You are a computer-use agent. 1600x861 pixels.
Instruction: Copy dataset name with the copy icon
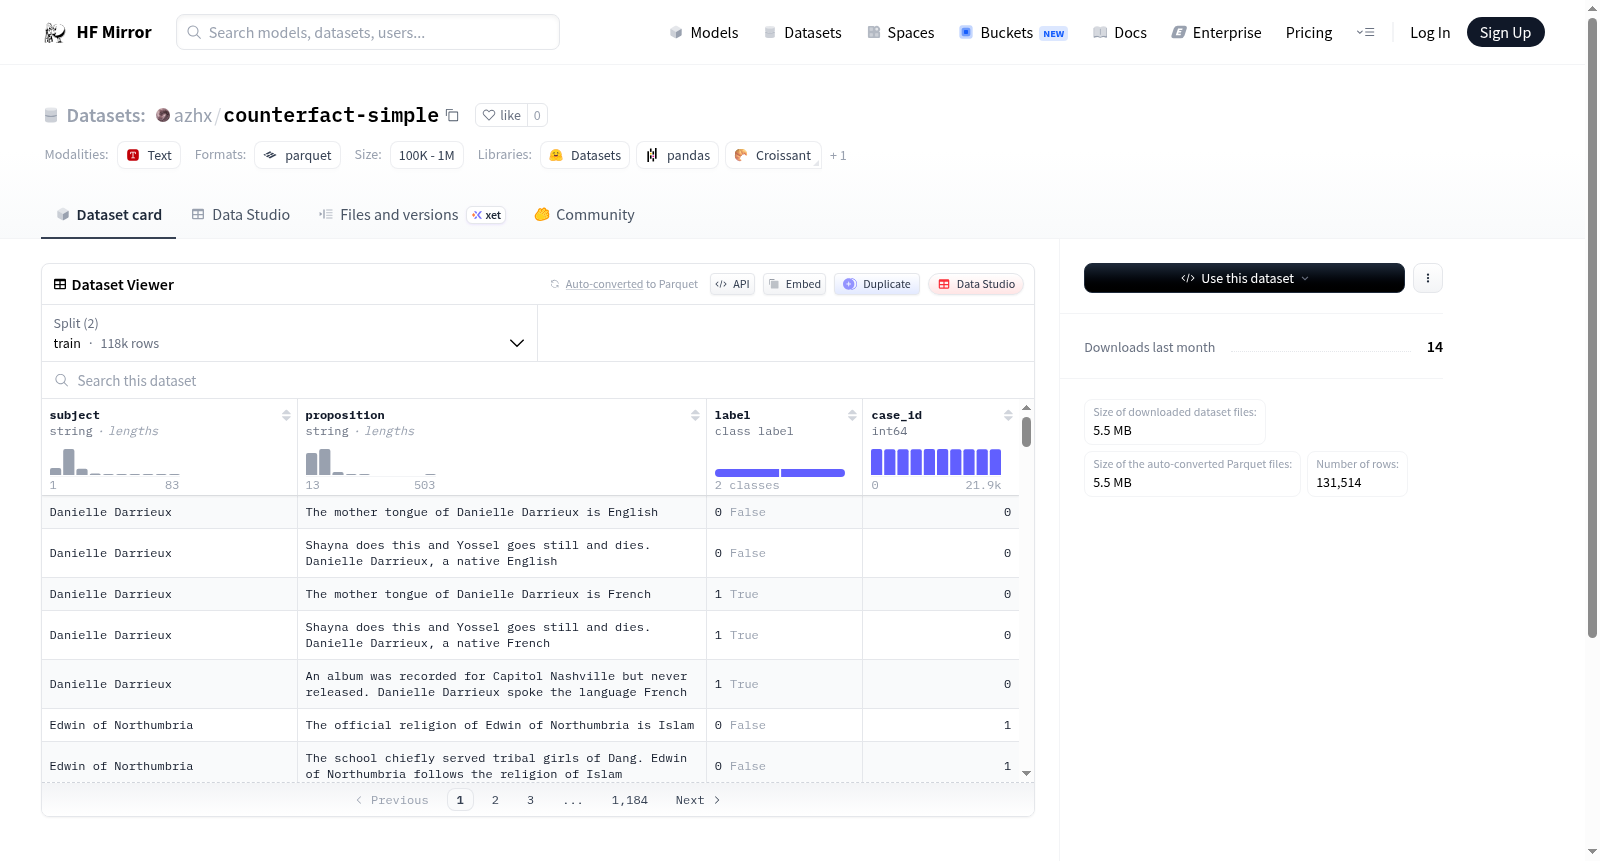tap(452, 115)
